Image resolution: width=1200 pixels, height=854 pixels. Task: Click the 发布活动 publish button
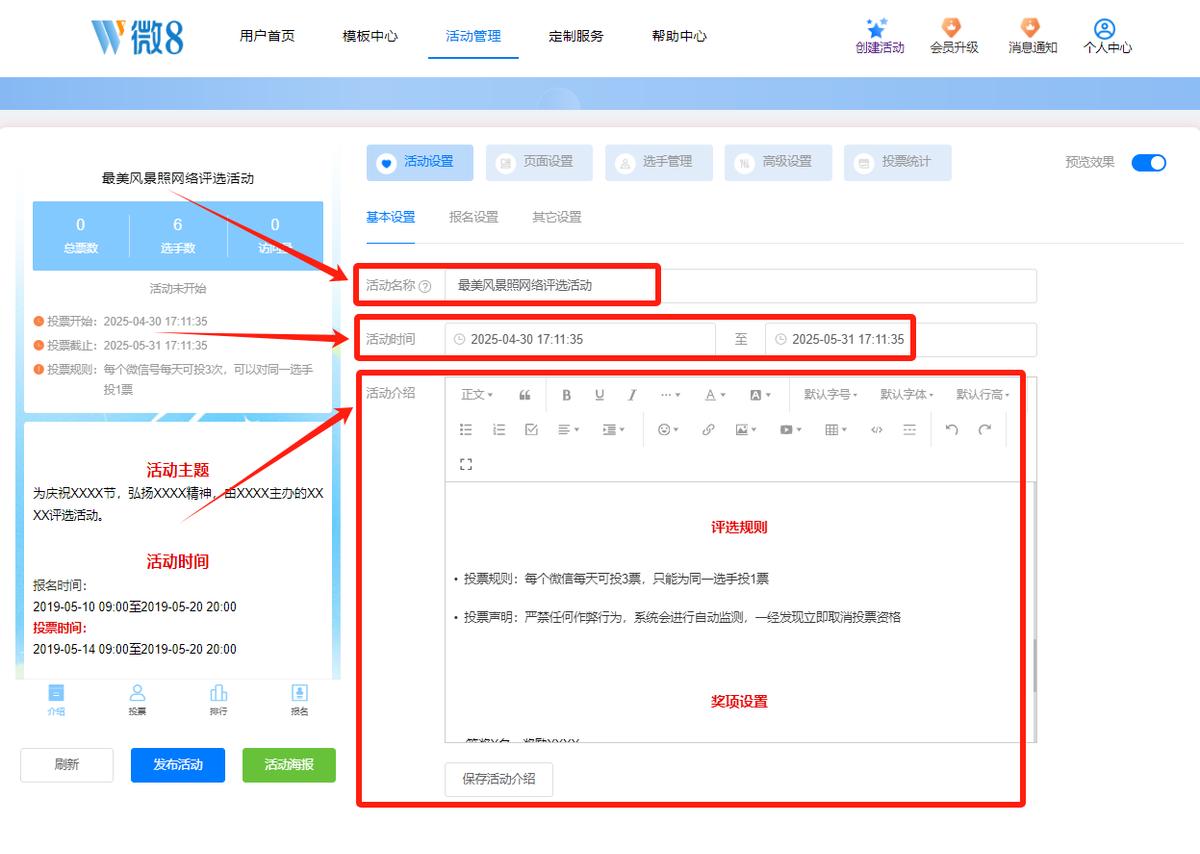click(178, 765)
